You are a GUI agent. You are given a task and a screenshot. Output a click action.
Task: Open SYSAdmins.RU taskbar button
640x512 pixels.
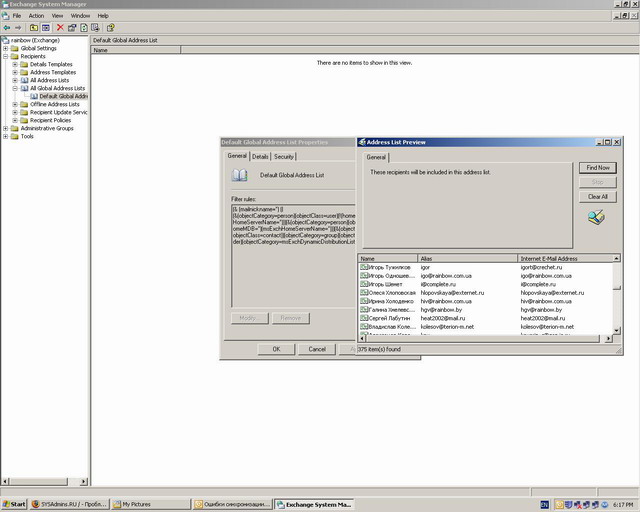click(x=70, y=505)
